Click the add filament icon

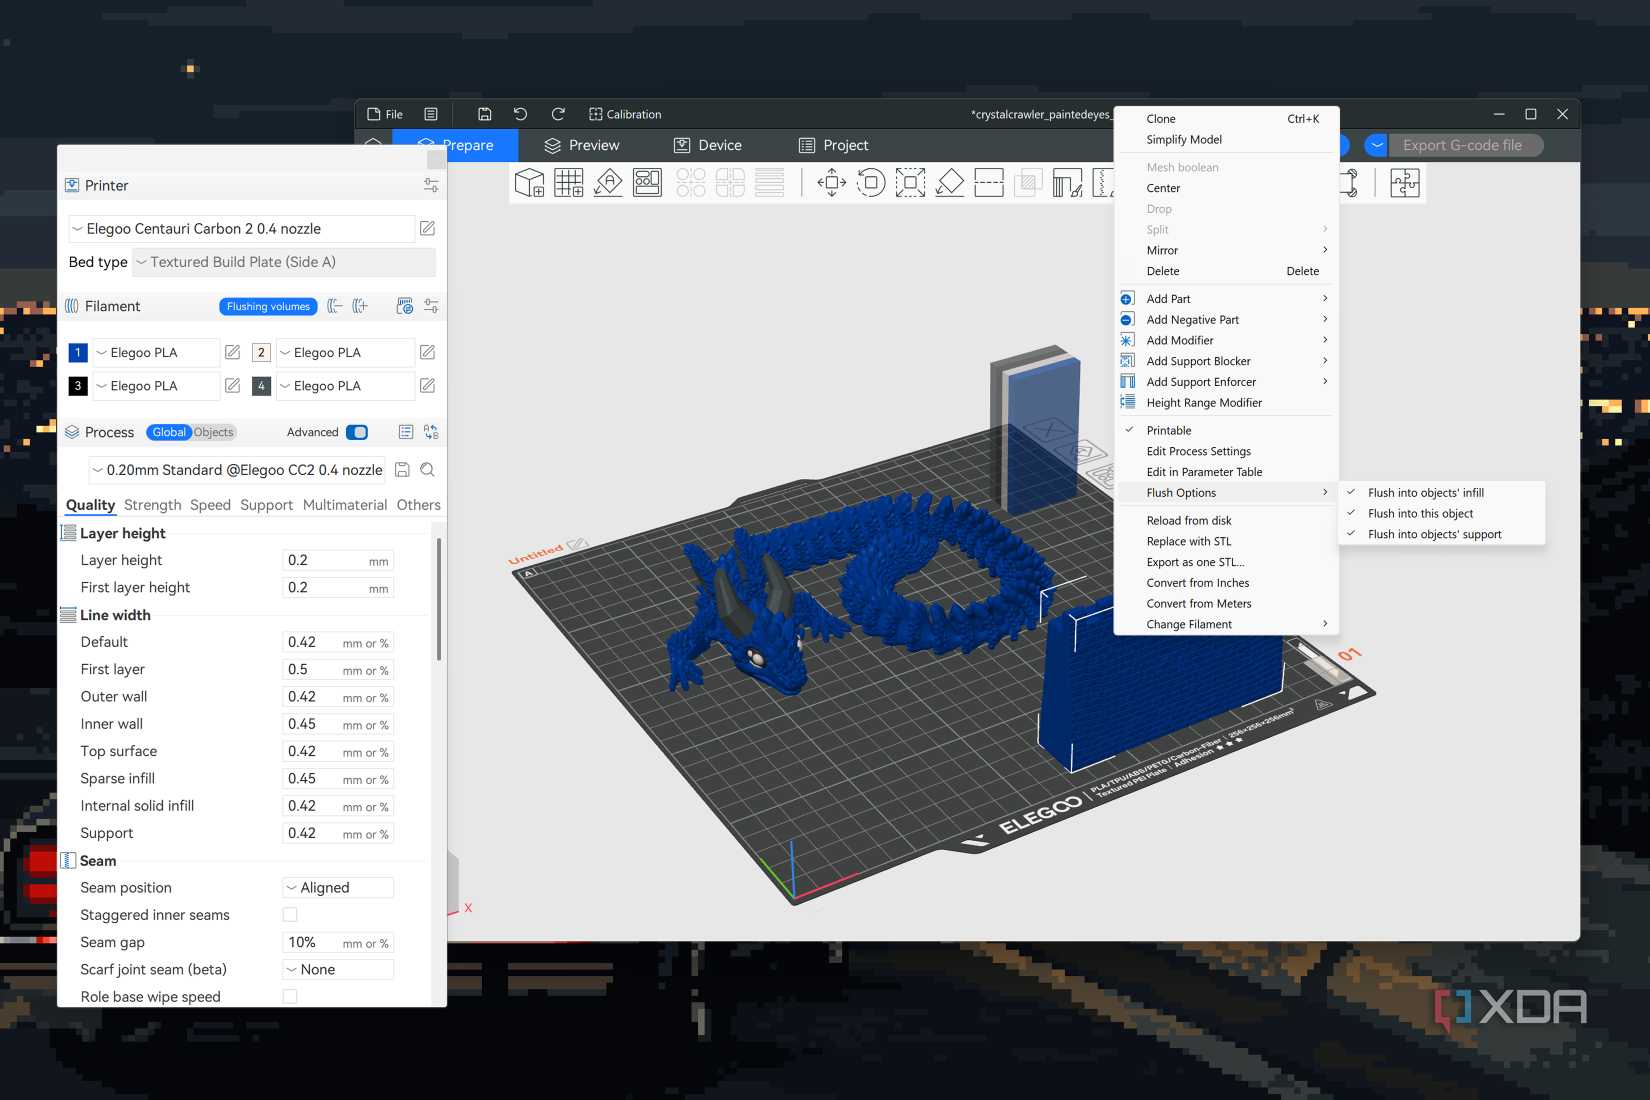(x=360, y=306)
